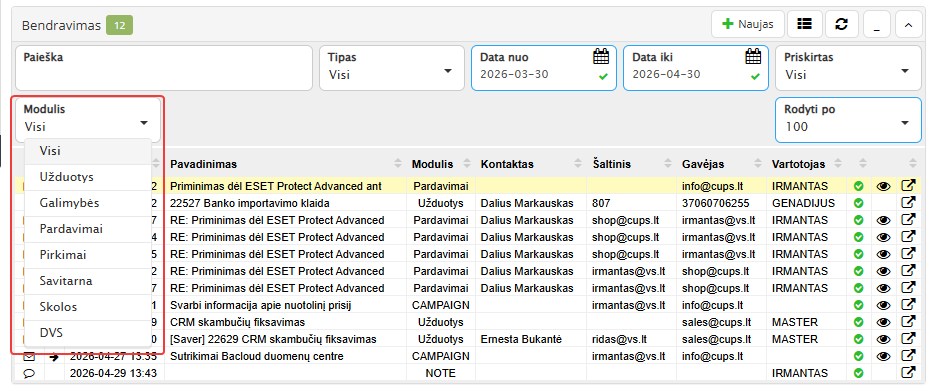Minimize the Bendravimas panel with underscore button
Image resolution: width=934 pixels, height=391 pixels.
[x=877, y=24]
